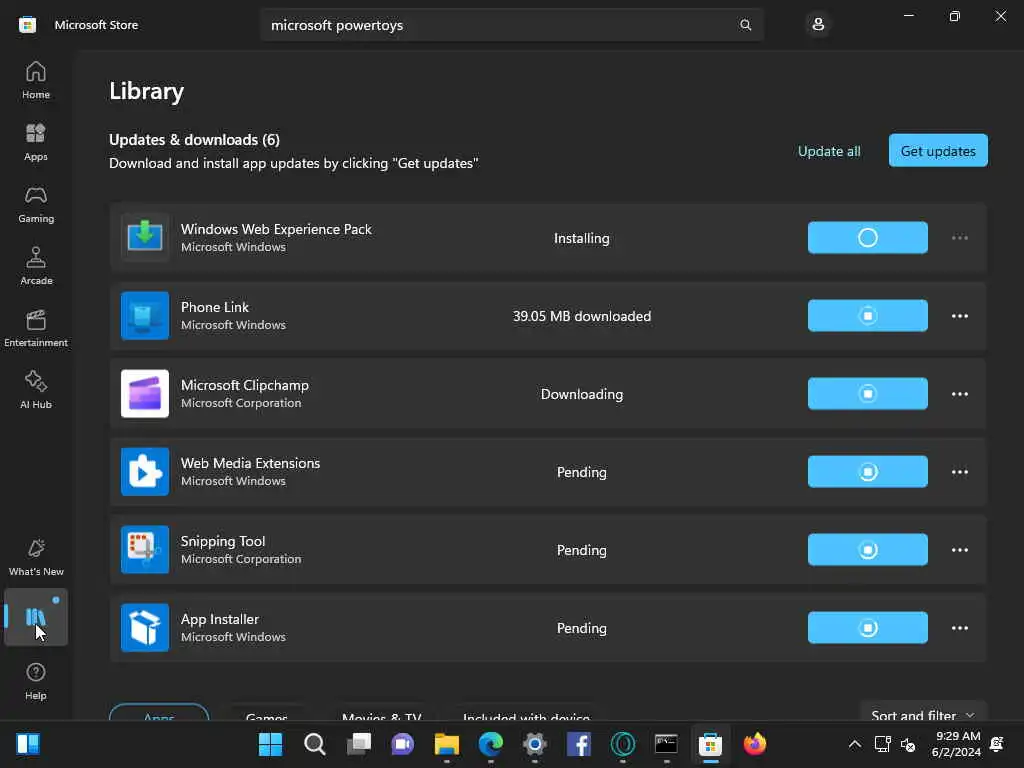1024x768 pixels.
Task: Cancel the pending App Installer update
Action: (867, 628)
